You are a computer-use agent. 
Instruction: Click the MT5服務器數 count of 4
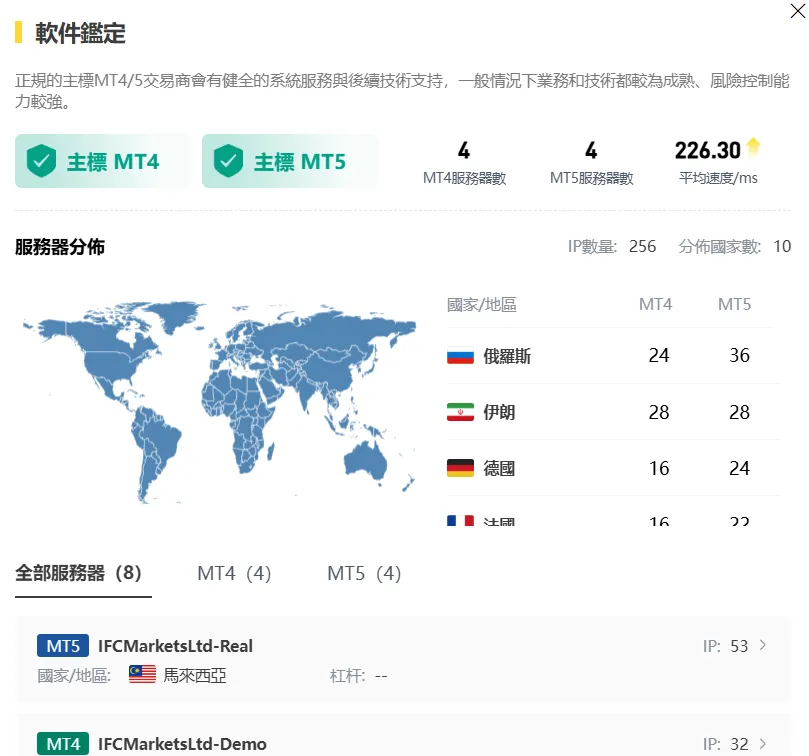(591, 151)
